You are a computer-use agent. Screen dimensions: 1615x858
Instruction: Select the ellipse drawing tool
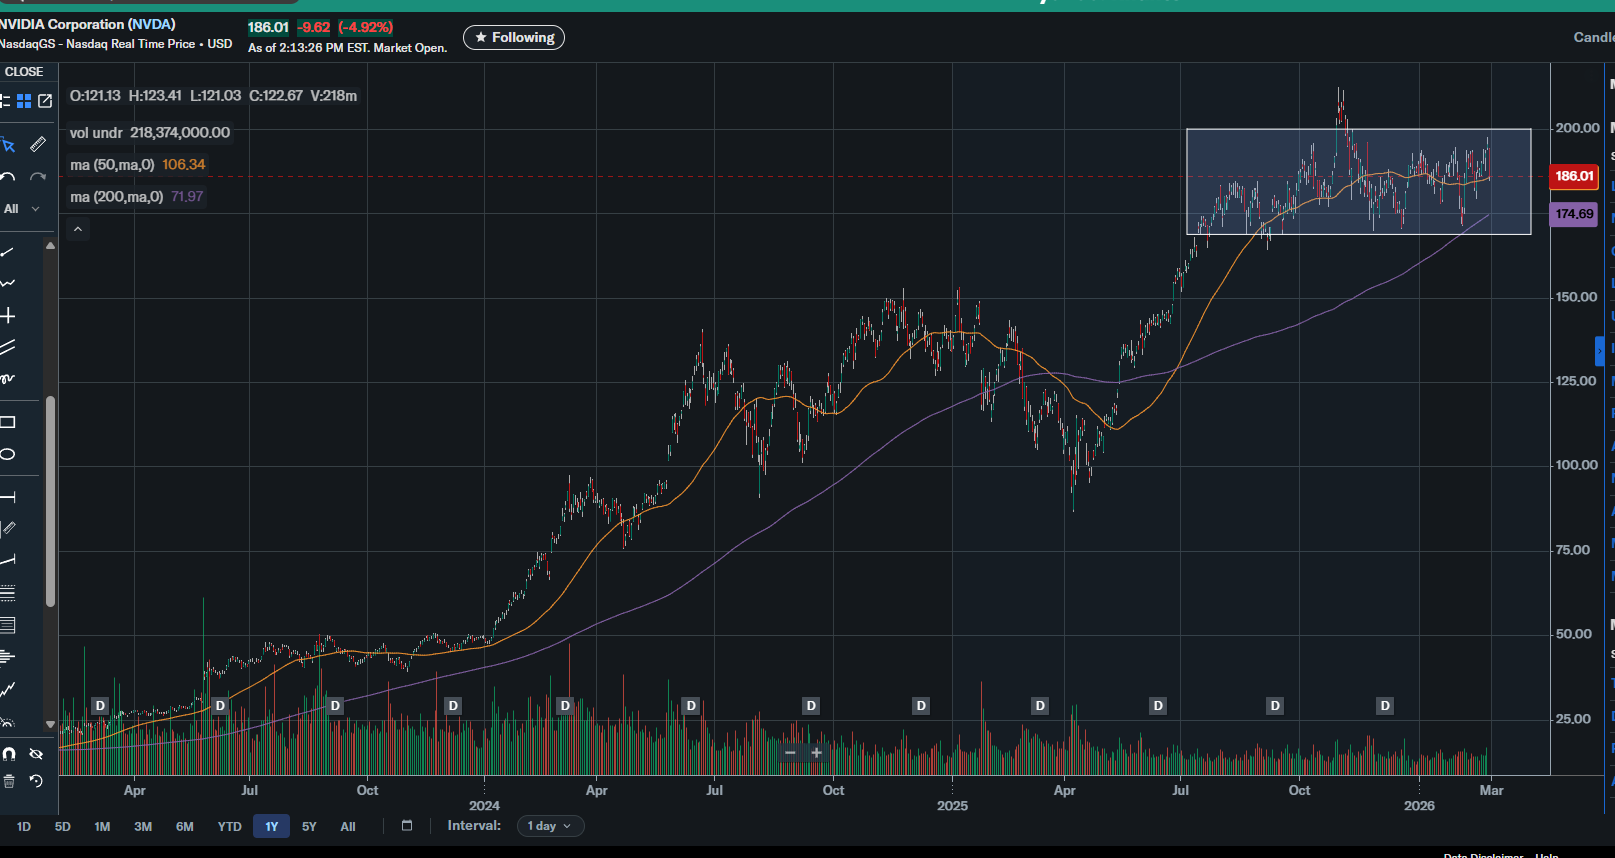point(8,454)
